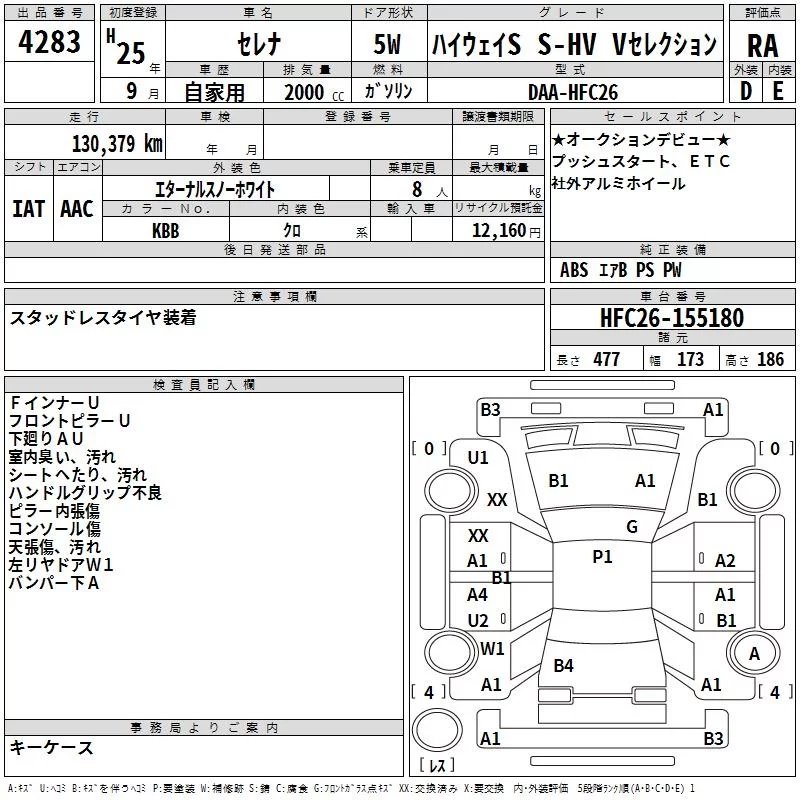Click model code DAA-HFC26
800x800 pixels.
pos(573,92)
